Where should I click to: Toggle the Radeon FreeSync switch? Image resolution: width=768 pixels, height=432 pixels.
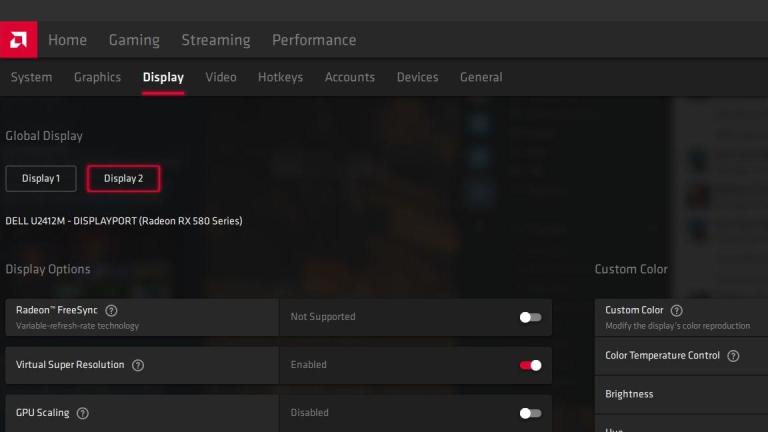coord(530,317)
